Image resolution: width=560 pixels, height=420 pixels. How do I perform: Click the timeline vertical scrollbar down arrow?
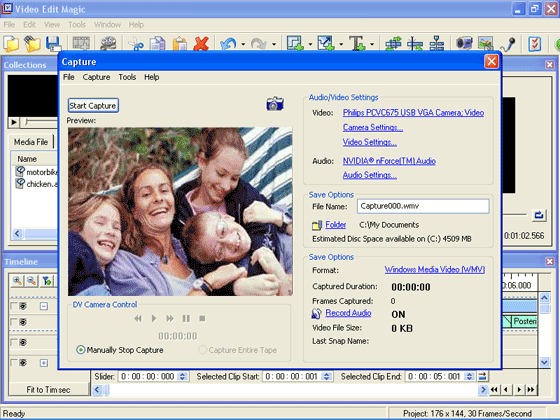[544, 362]
